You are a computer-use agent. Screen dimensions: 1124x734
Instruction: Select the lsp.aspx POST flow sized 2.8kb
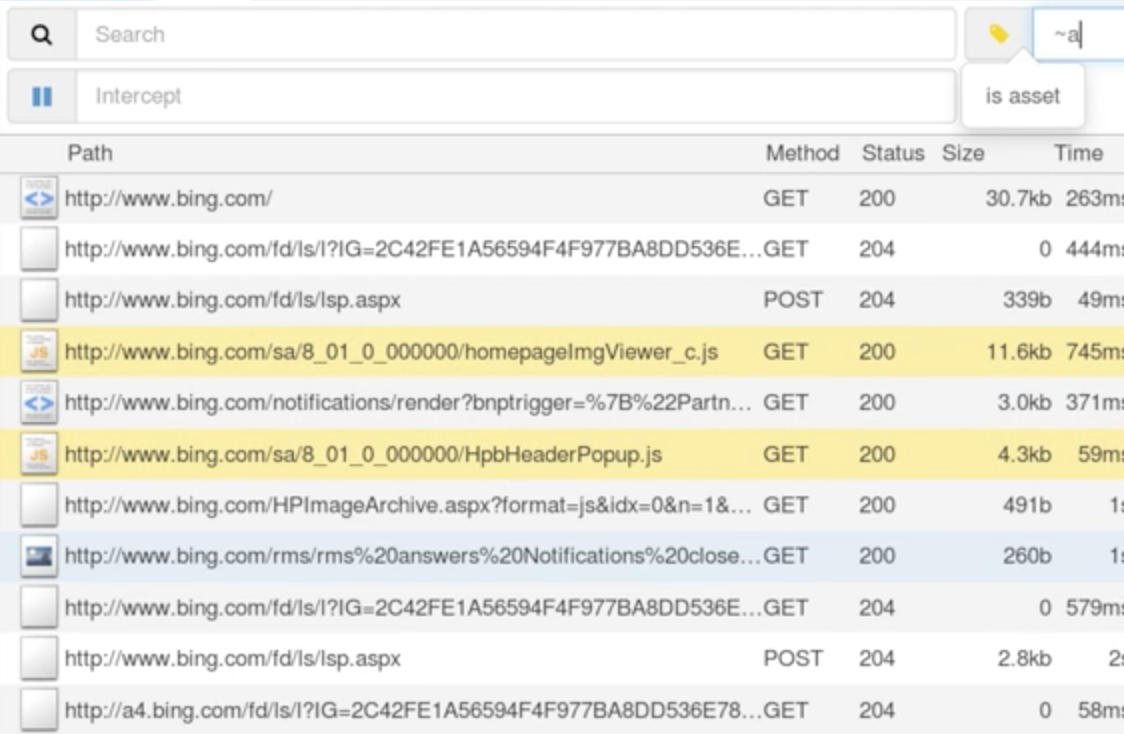[x=232, y=658]
